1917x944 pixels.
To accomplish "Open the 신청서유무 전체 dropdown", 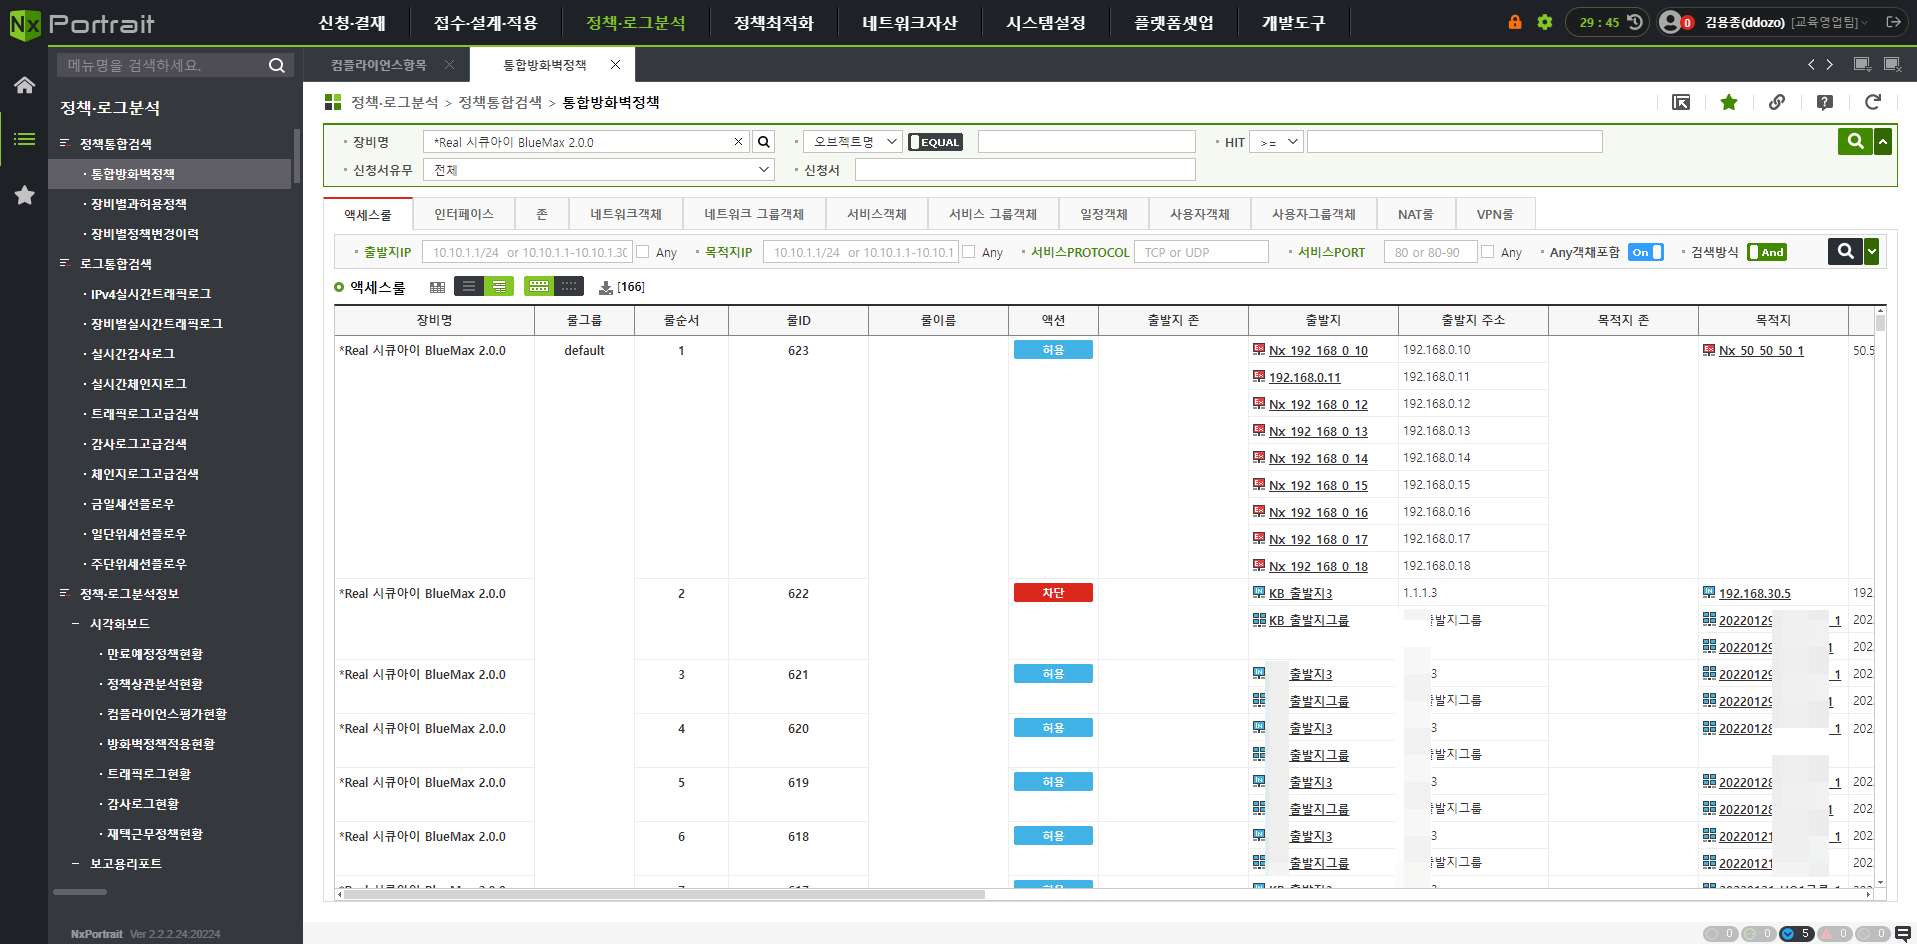I will pos(600,170).
